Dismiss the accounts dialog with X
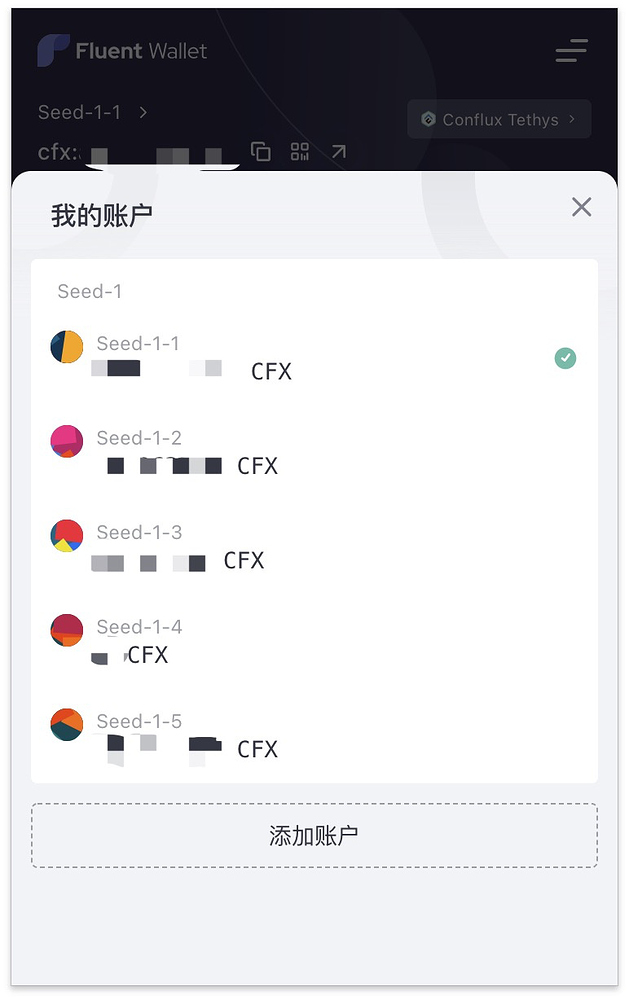This screenshot has height=1000, width=628. tap(581, 206)
